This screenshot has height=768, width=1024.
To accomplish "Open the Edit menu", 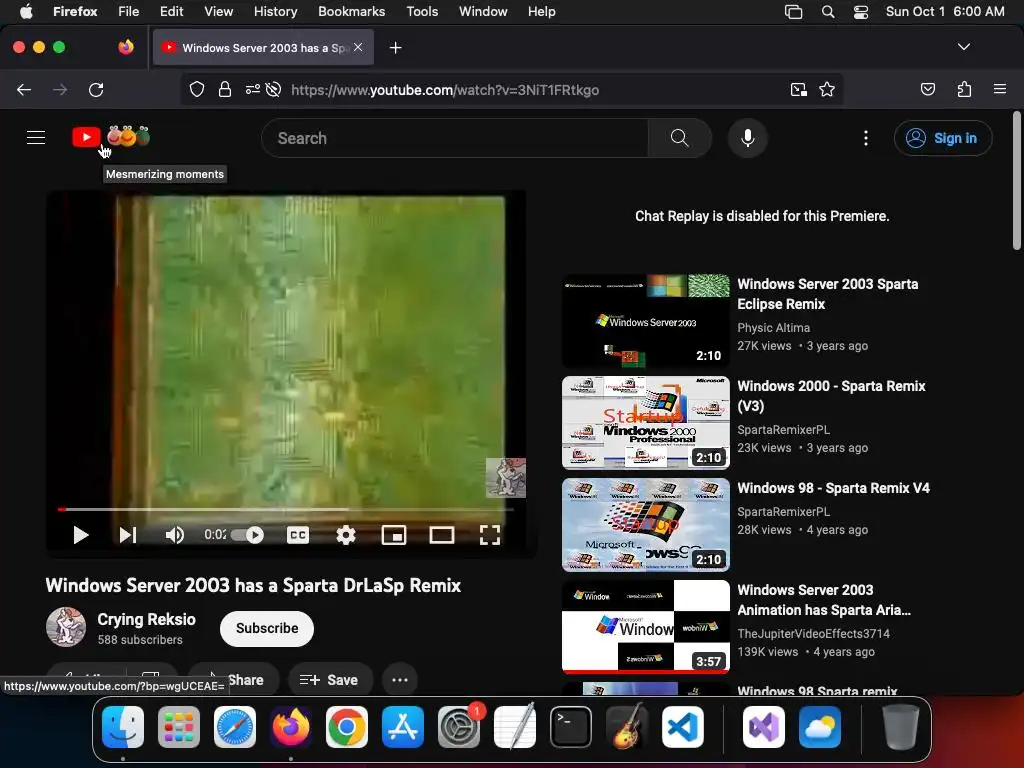I will point(171,11).
